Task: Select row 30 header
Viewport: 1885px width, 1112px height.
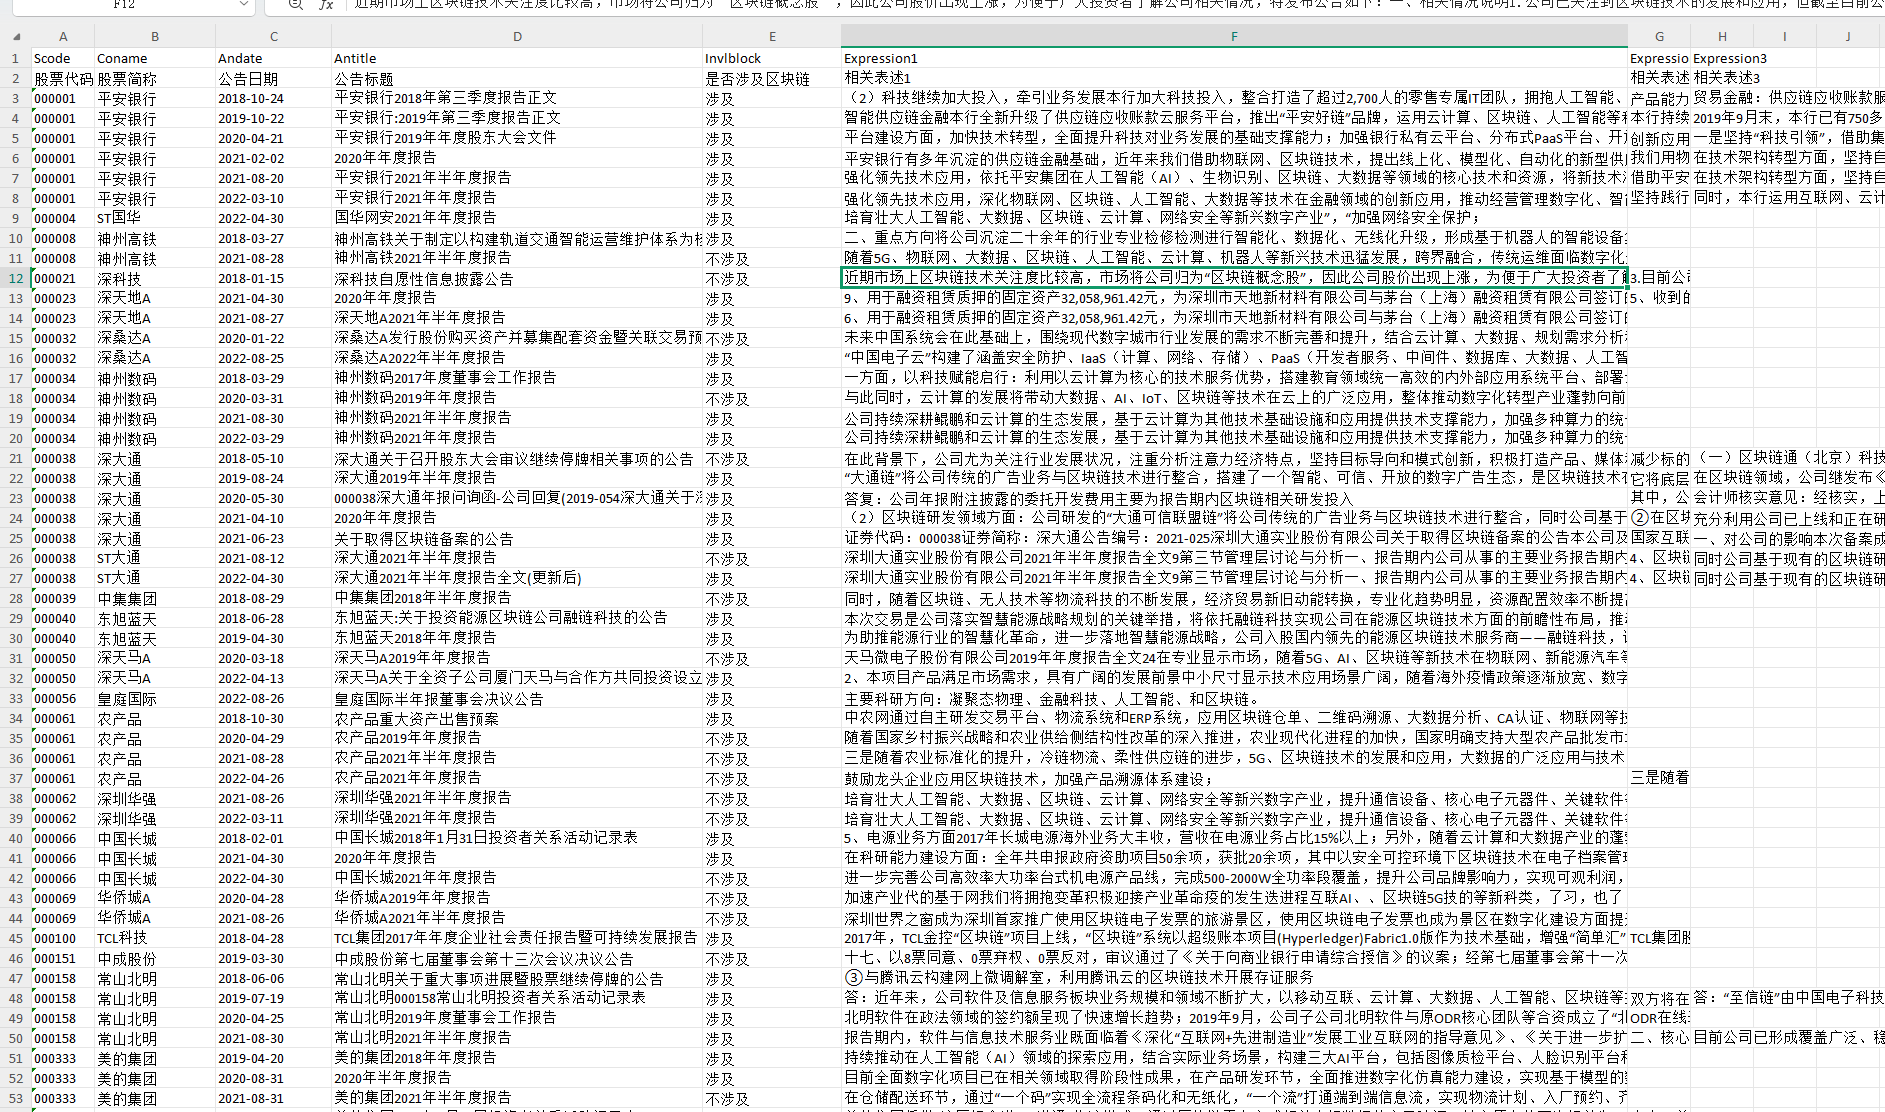Action: coord(16,638)
